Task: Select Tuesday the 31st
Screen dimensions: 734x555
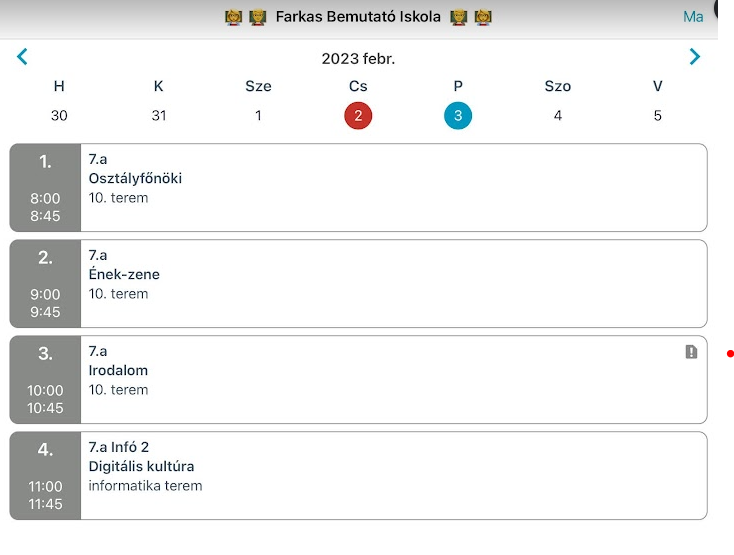Action: tap(159, 116)
